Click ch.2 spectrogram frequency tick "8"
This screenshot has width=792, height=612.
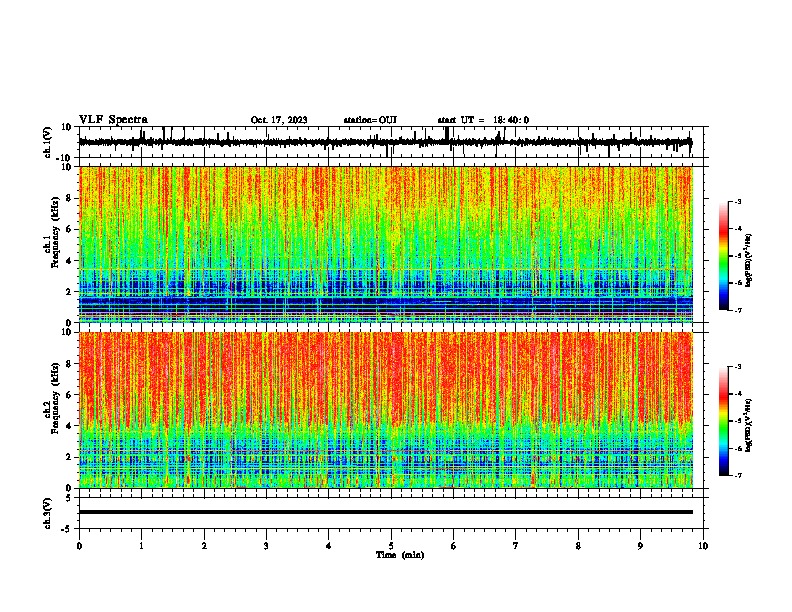[69, 364]
